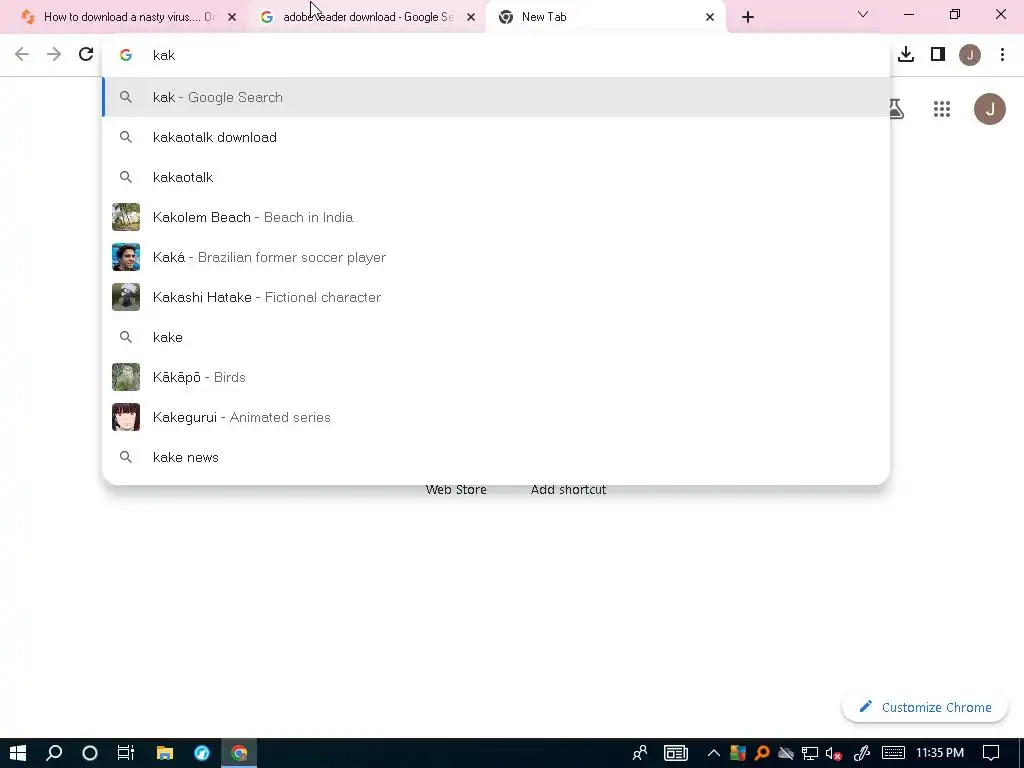Image resolution: width=1024 pixels, height=768 pixels.
Task: Open the People icon in the taskbar
Action: tap(640, 753)
